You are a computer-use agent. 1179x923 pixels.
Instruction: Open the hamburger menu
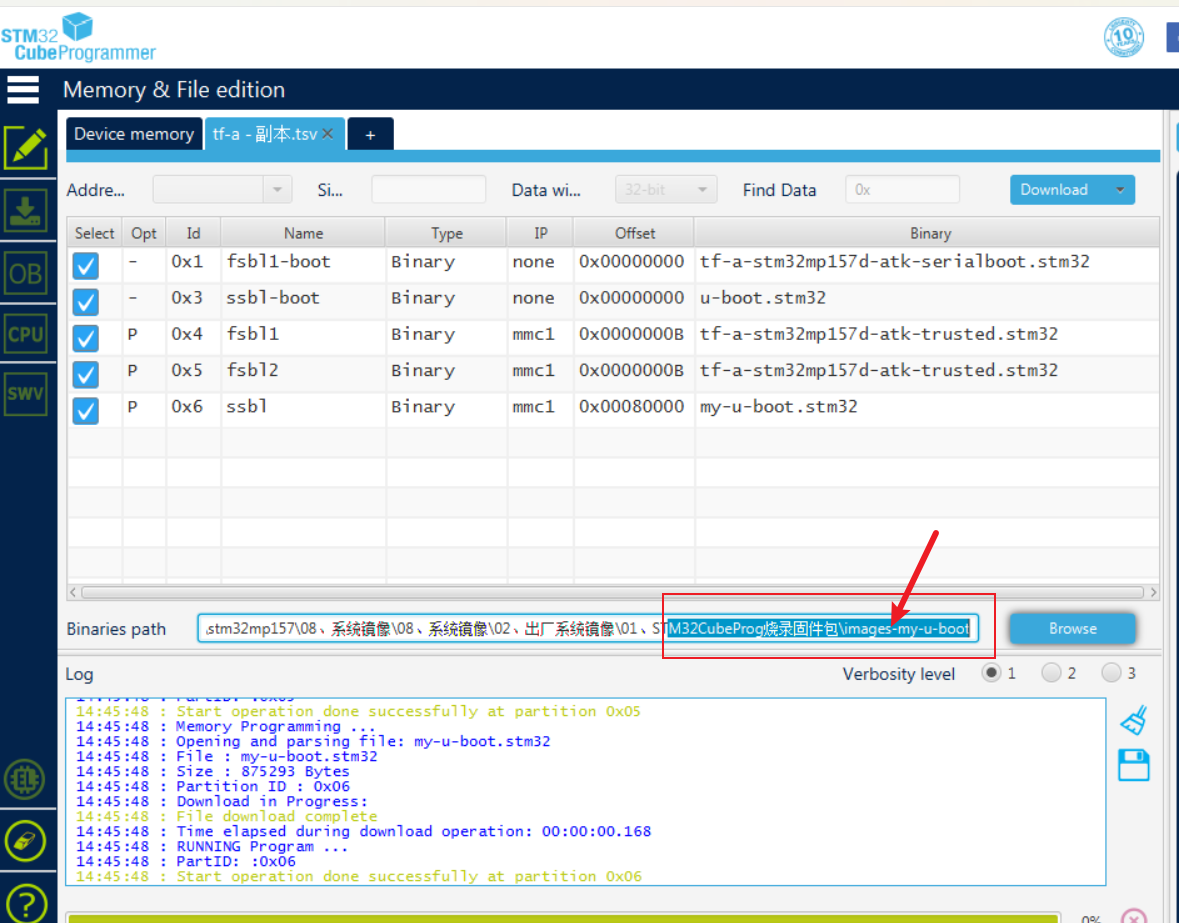pos(23,89)
